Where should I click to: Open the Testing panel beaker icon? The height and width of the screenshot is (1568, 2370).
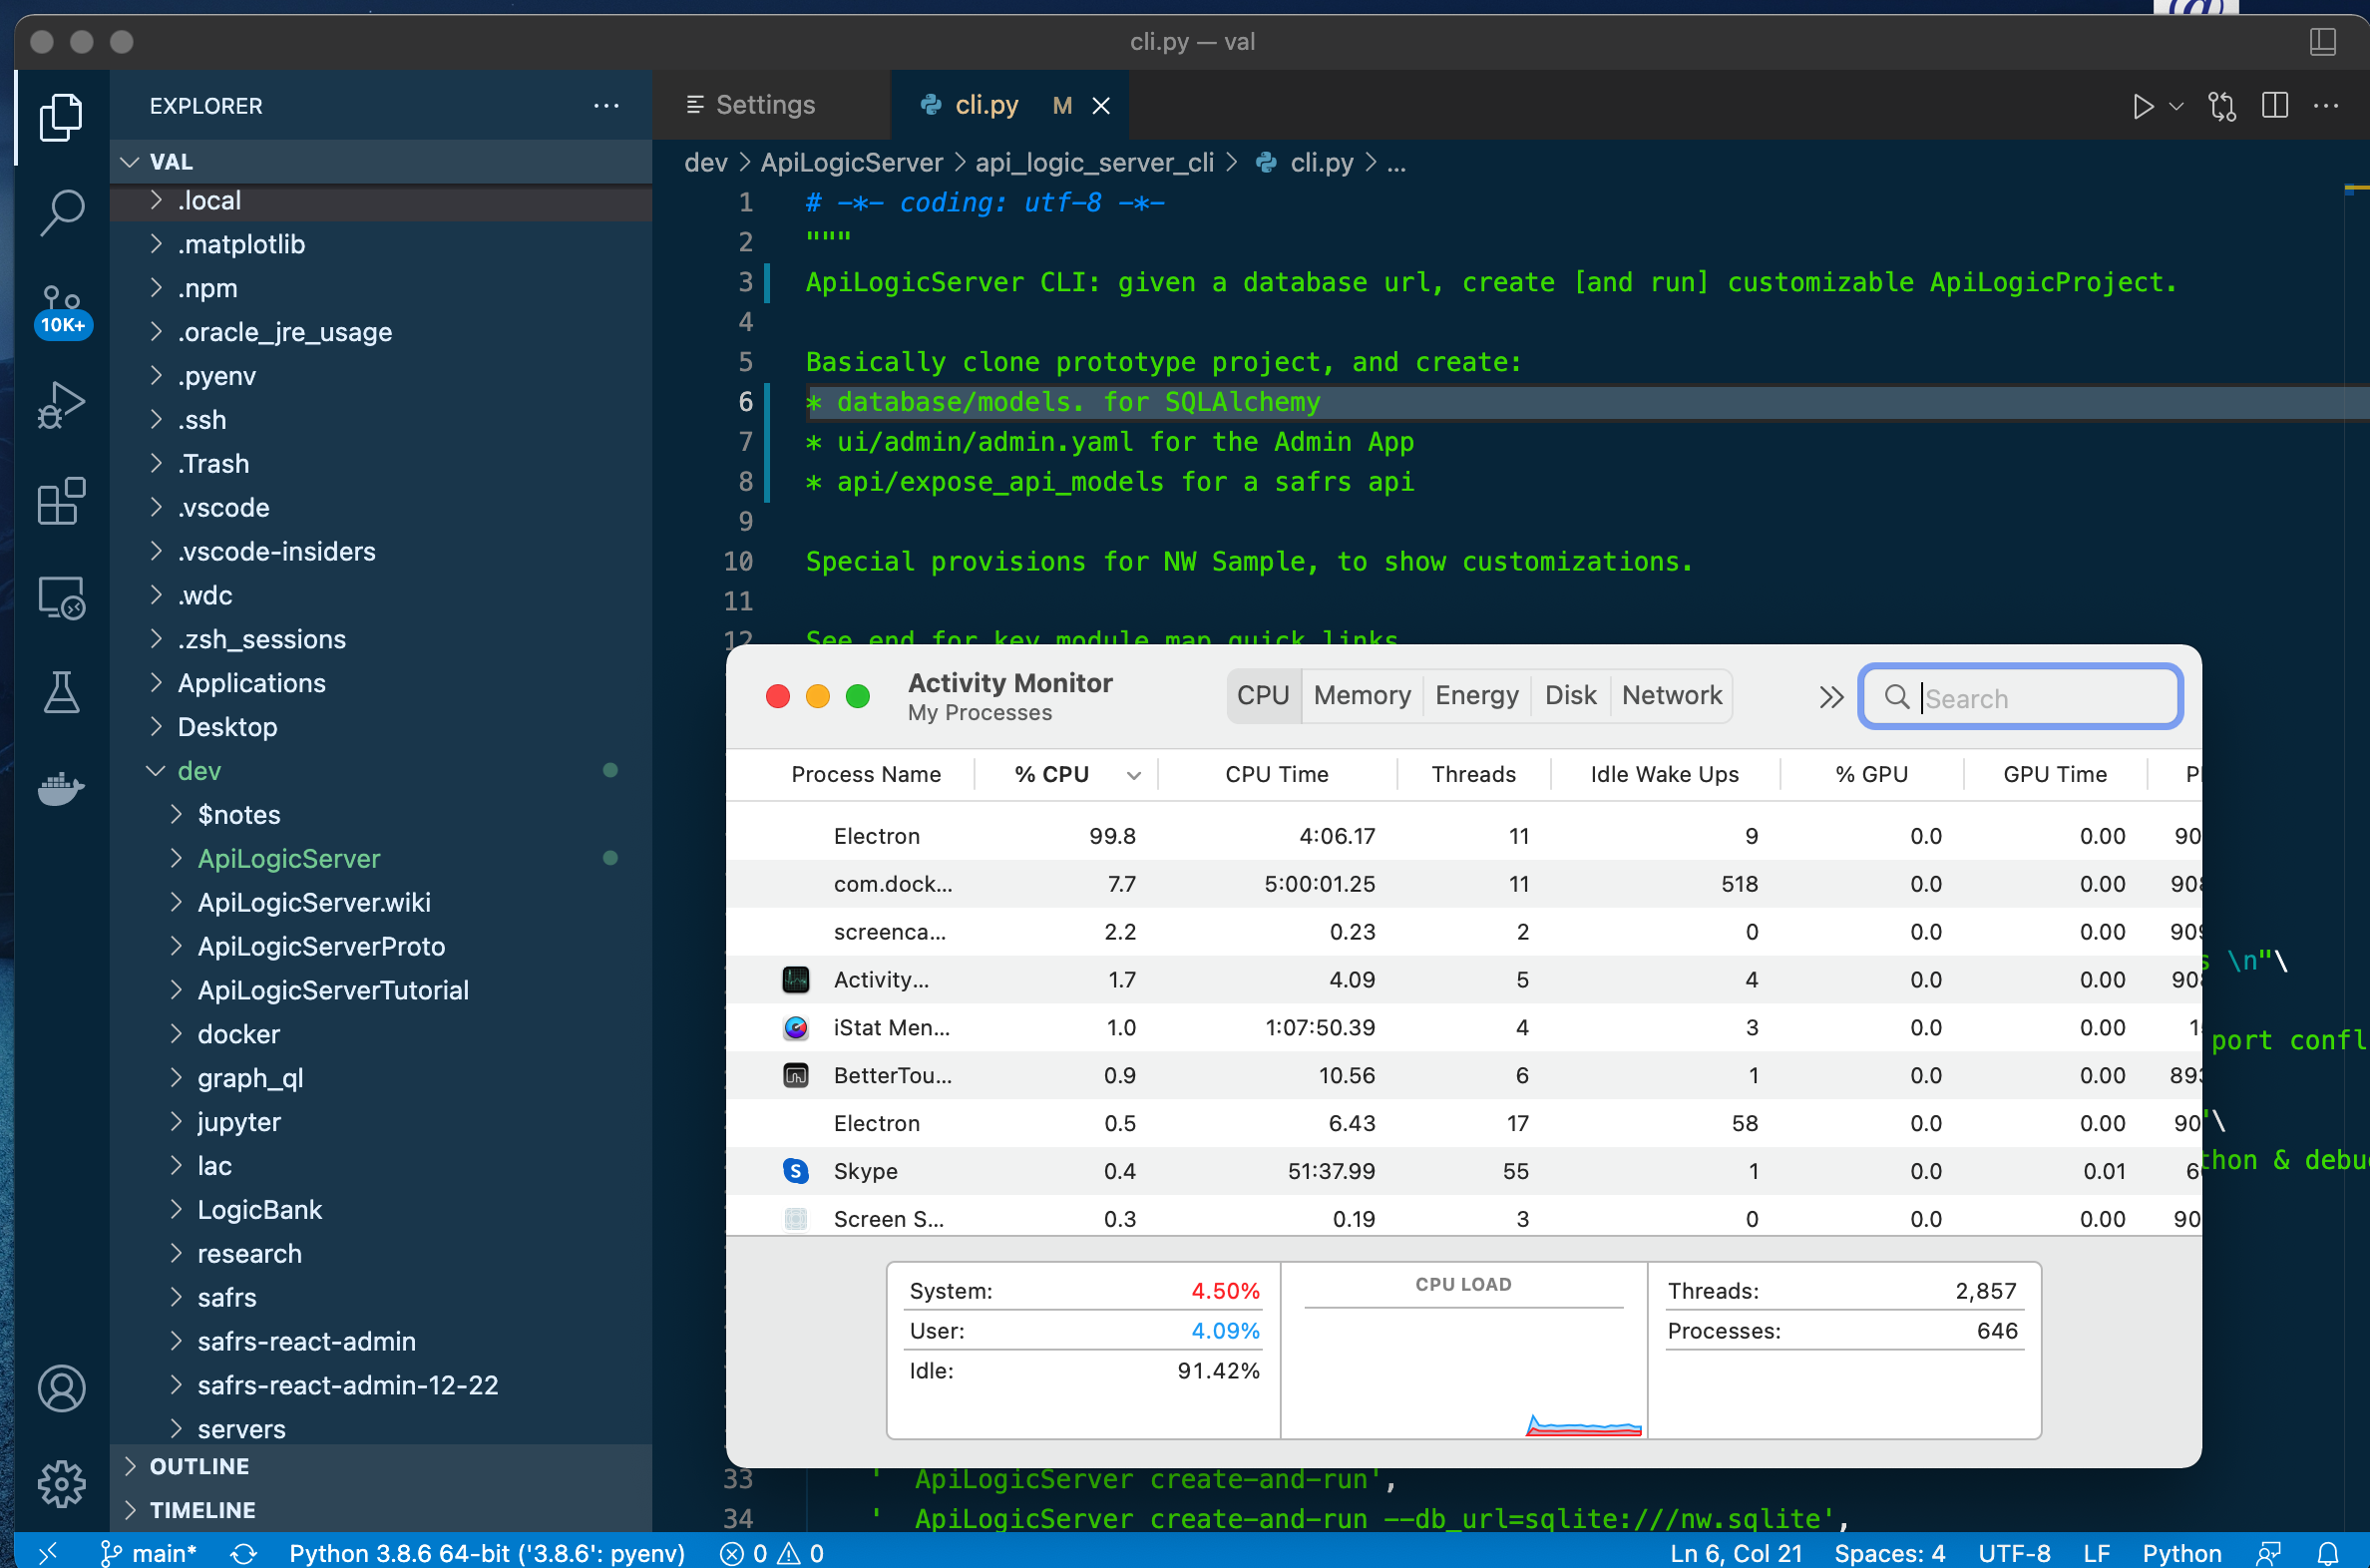[62, 692]
